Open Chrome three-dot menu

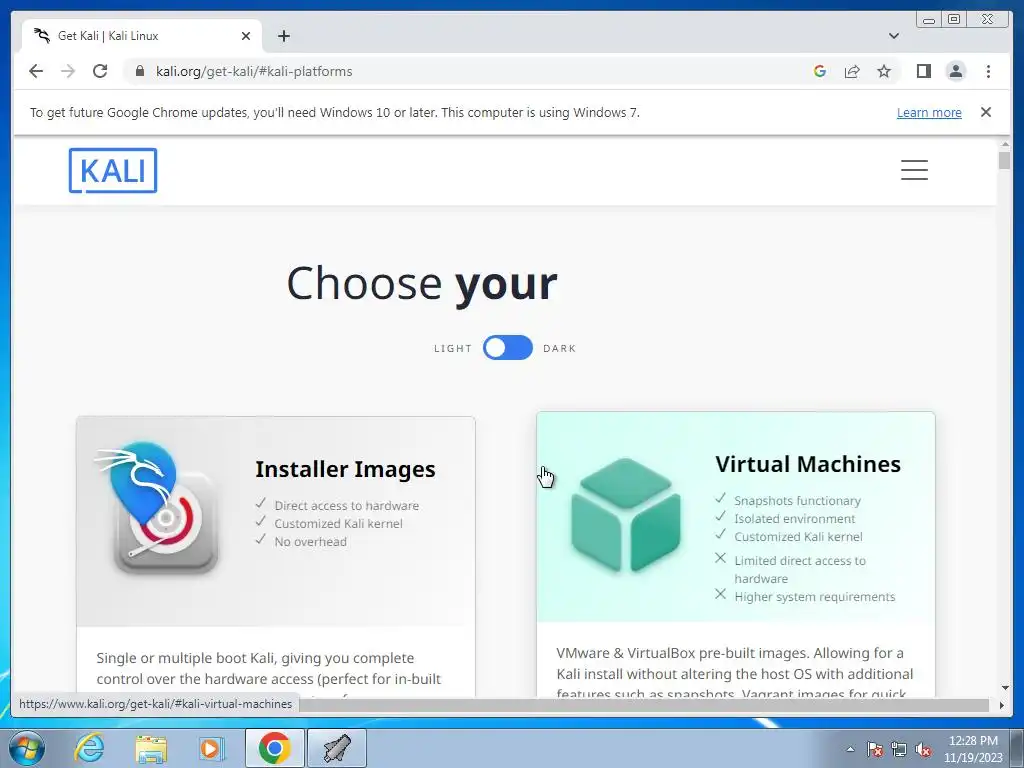pos(988,71)
